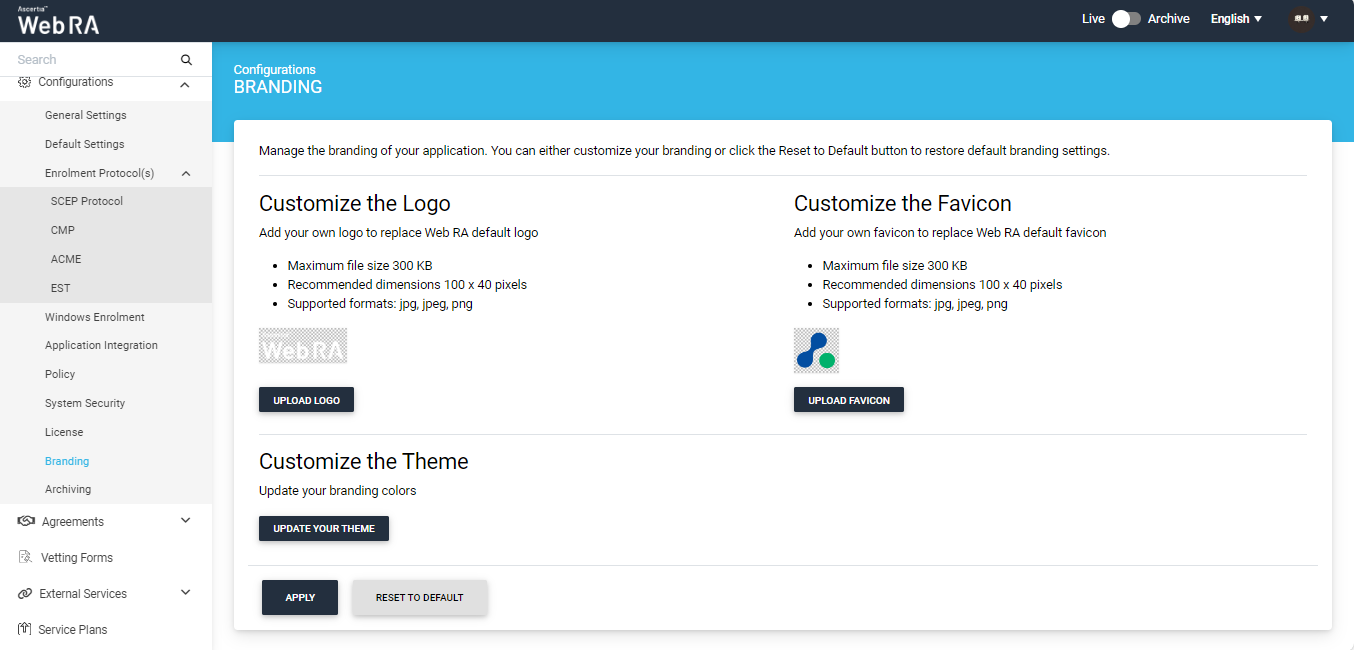Click the search magnifier icon

coord(186,60)
